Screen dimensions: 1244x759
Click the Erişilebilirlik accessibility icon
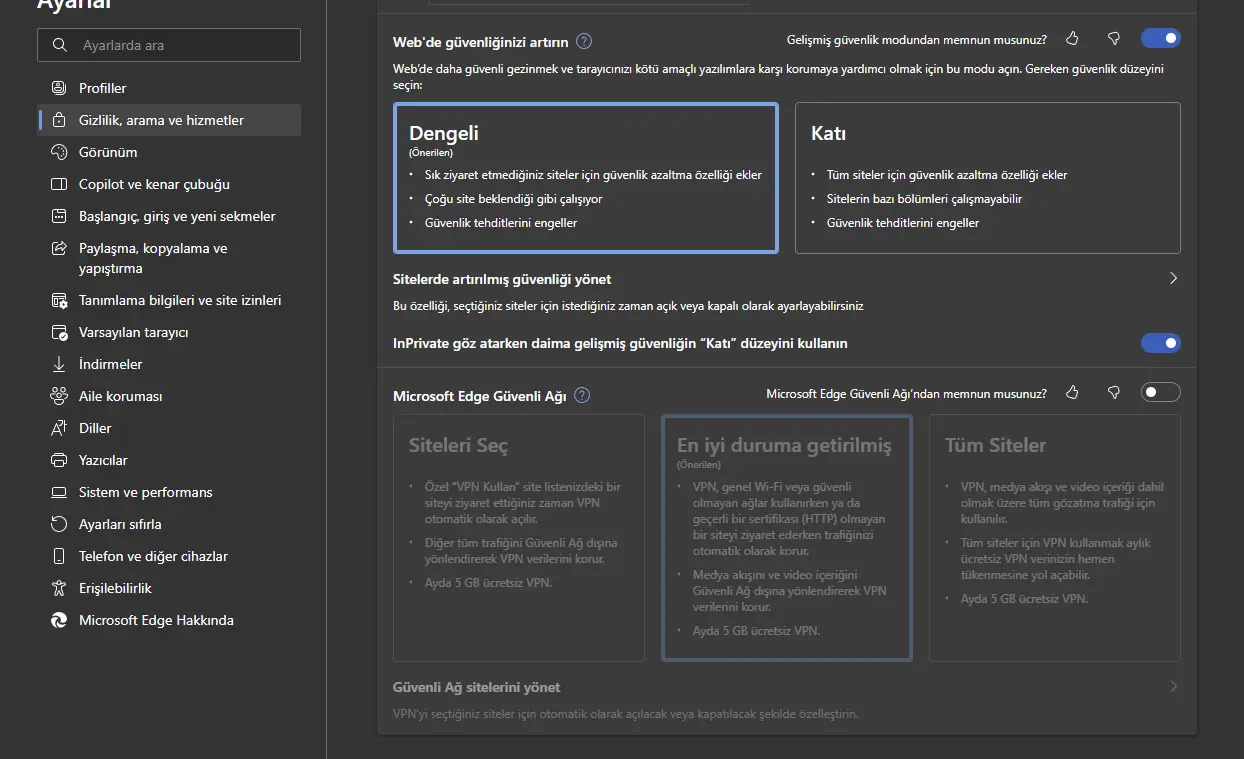click(x=59, y=588)
